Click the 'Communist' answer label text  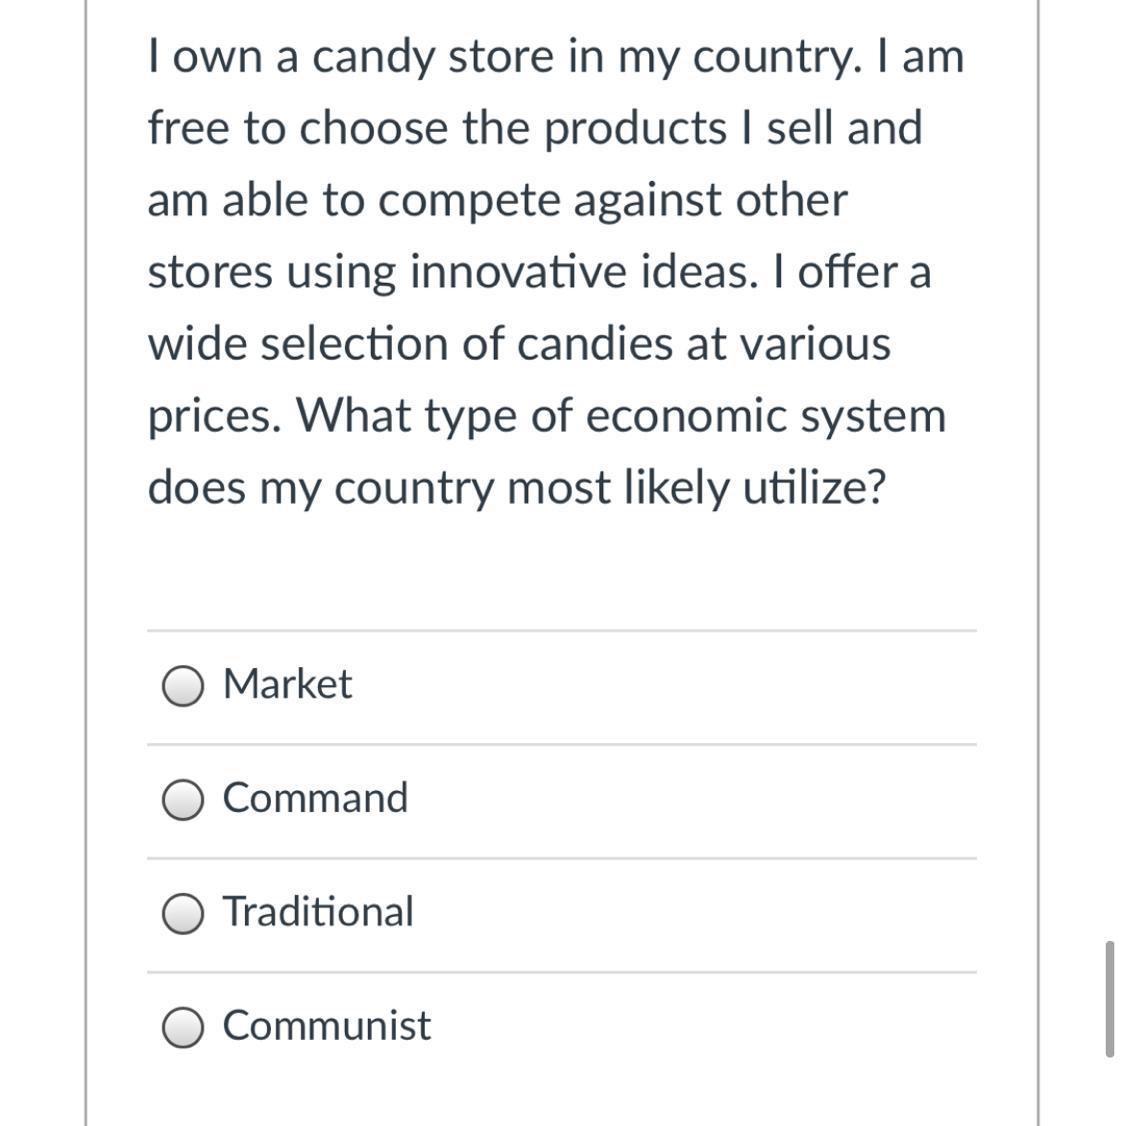coord(327,1026)
